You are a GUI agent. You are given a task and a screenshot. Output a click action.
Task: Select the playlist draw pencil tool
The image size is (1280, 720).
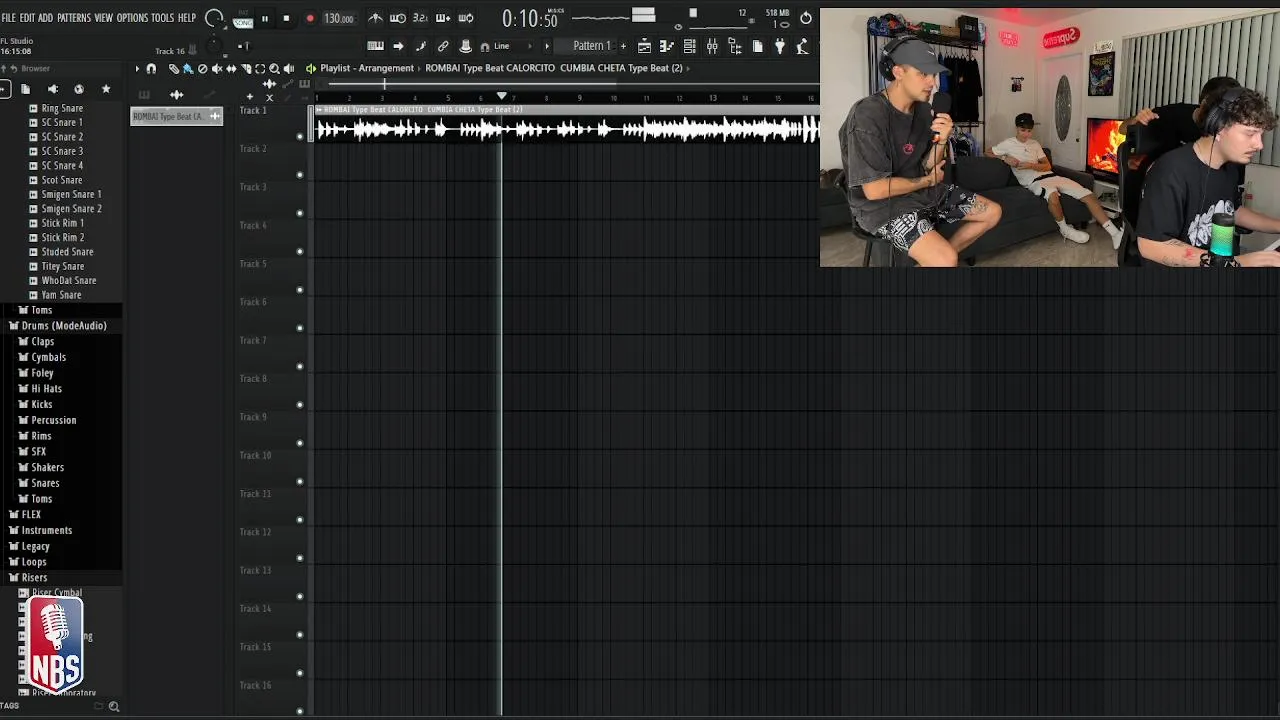click(173, 68)
